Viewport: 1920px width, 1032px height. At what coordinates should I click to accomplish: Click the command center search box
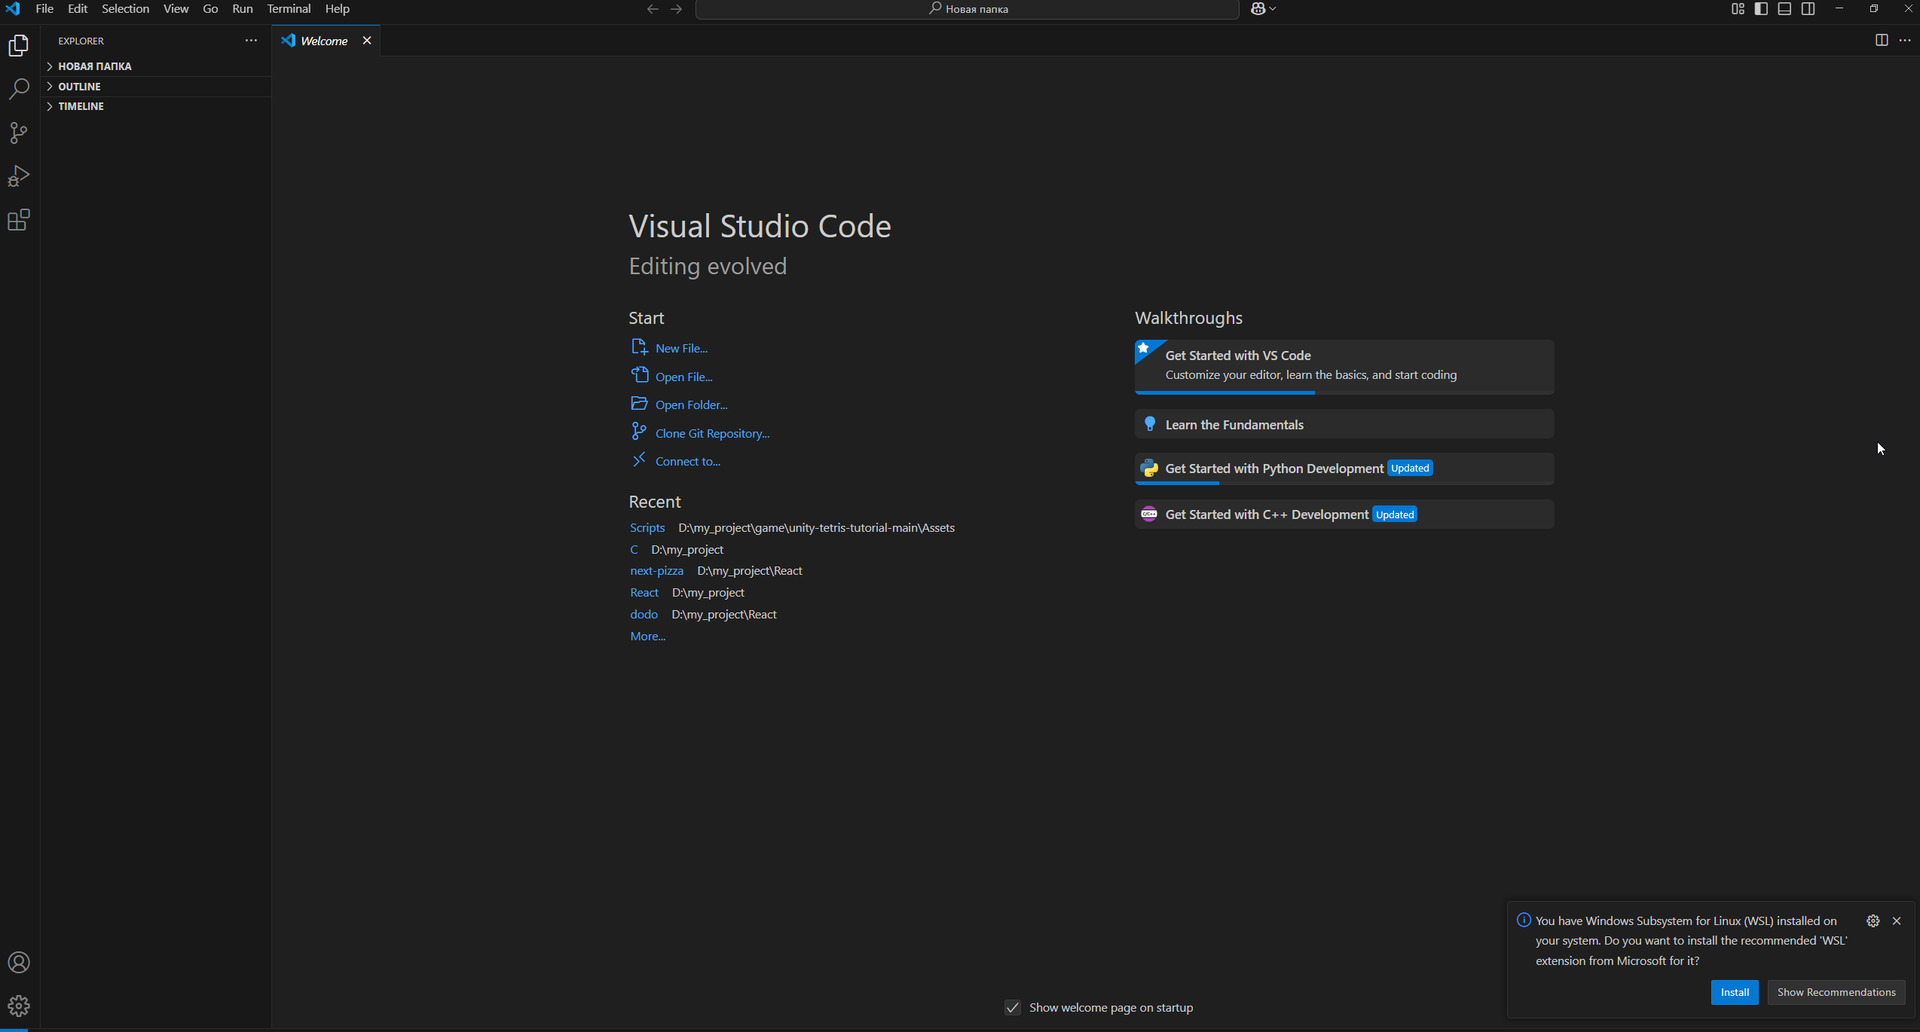(967, 9)
